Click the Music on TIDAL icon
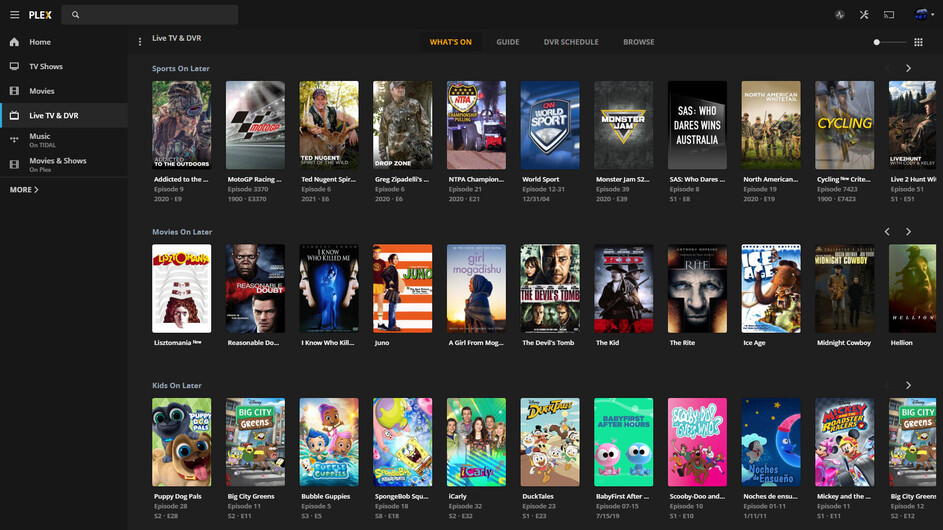 coord(14,140)
